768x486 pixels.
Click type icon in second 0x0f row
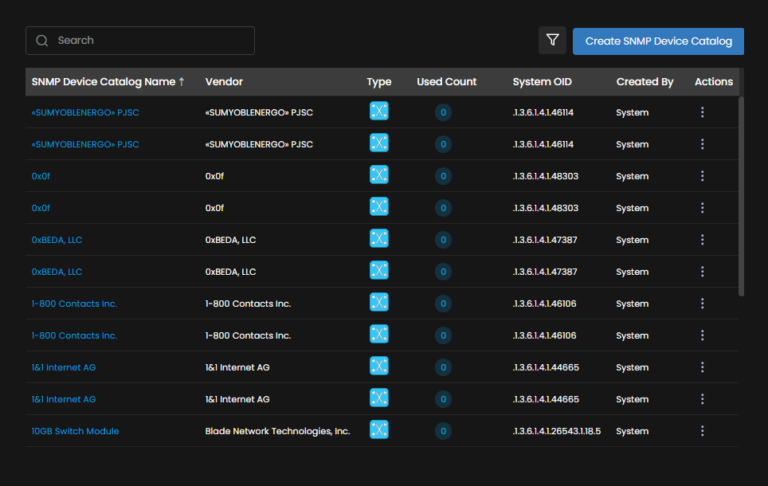coord(379,206)
